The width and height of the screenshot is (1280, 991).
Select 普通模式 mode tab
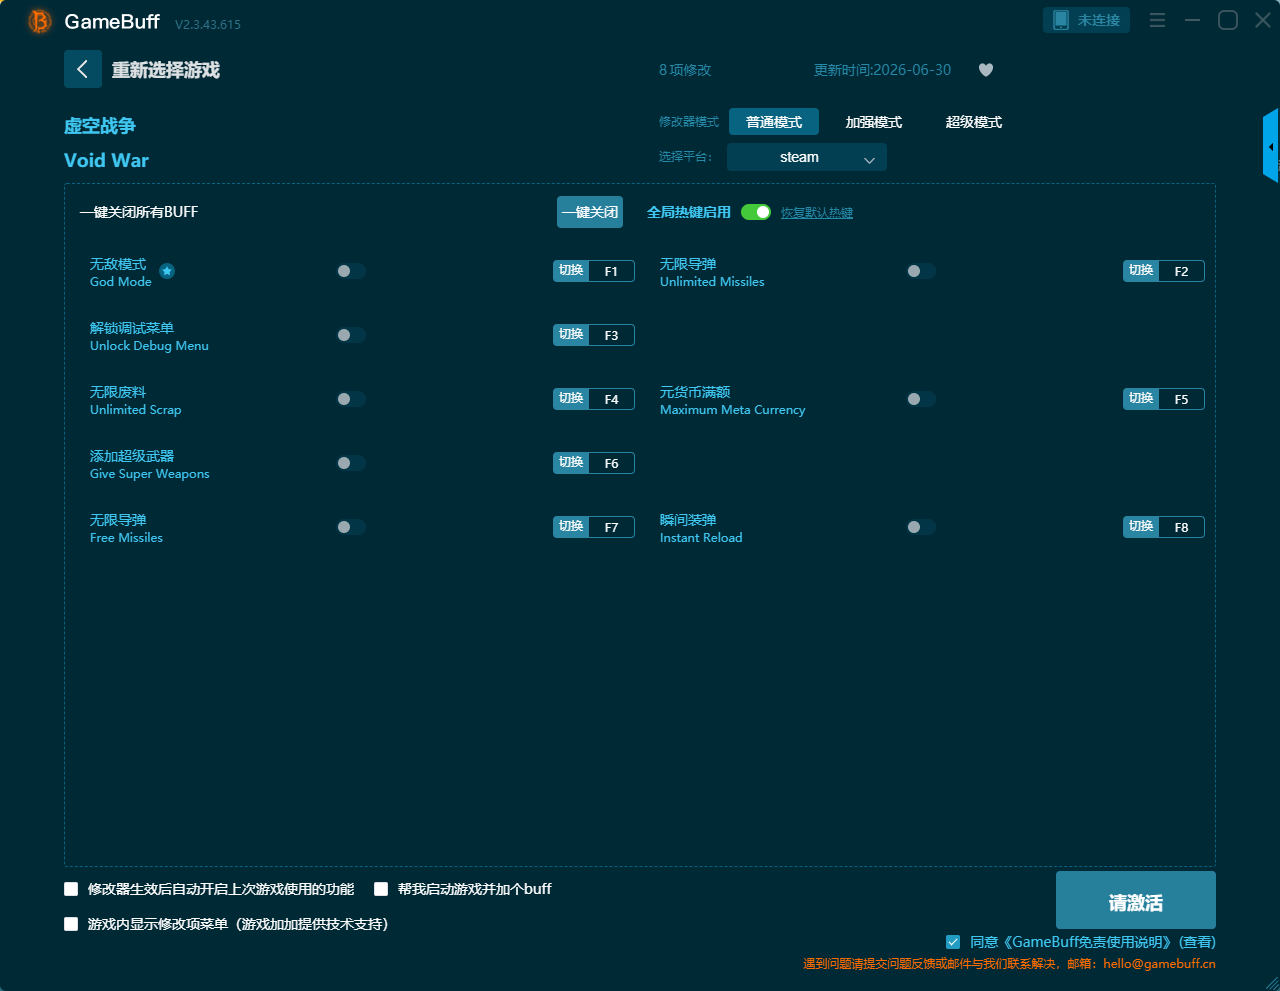(x=774, y=122)
